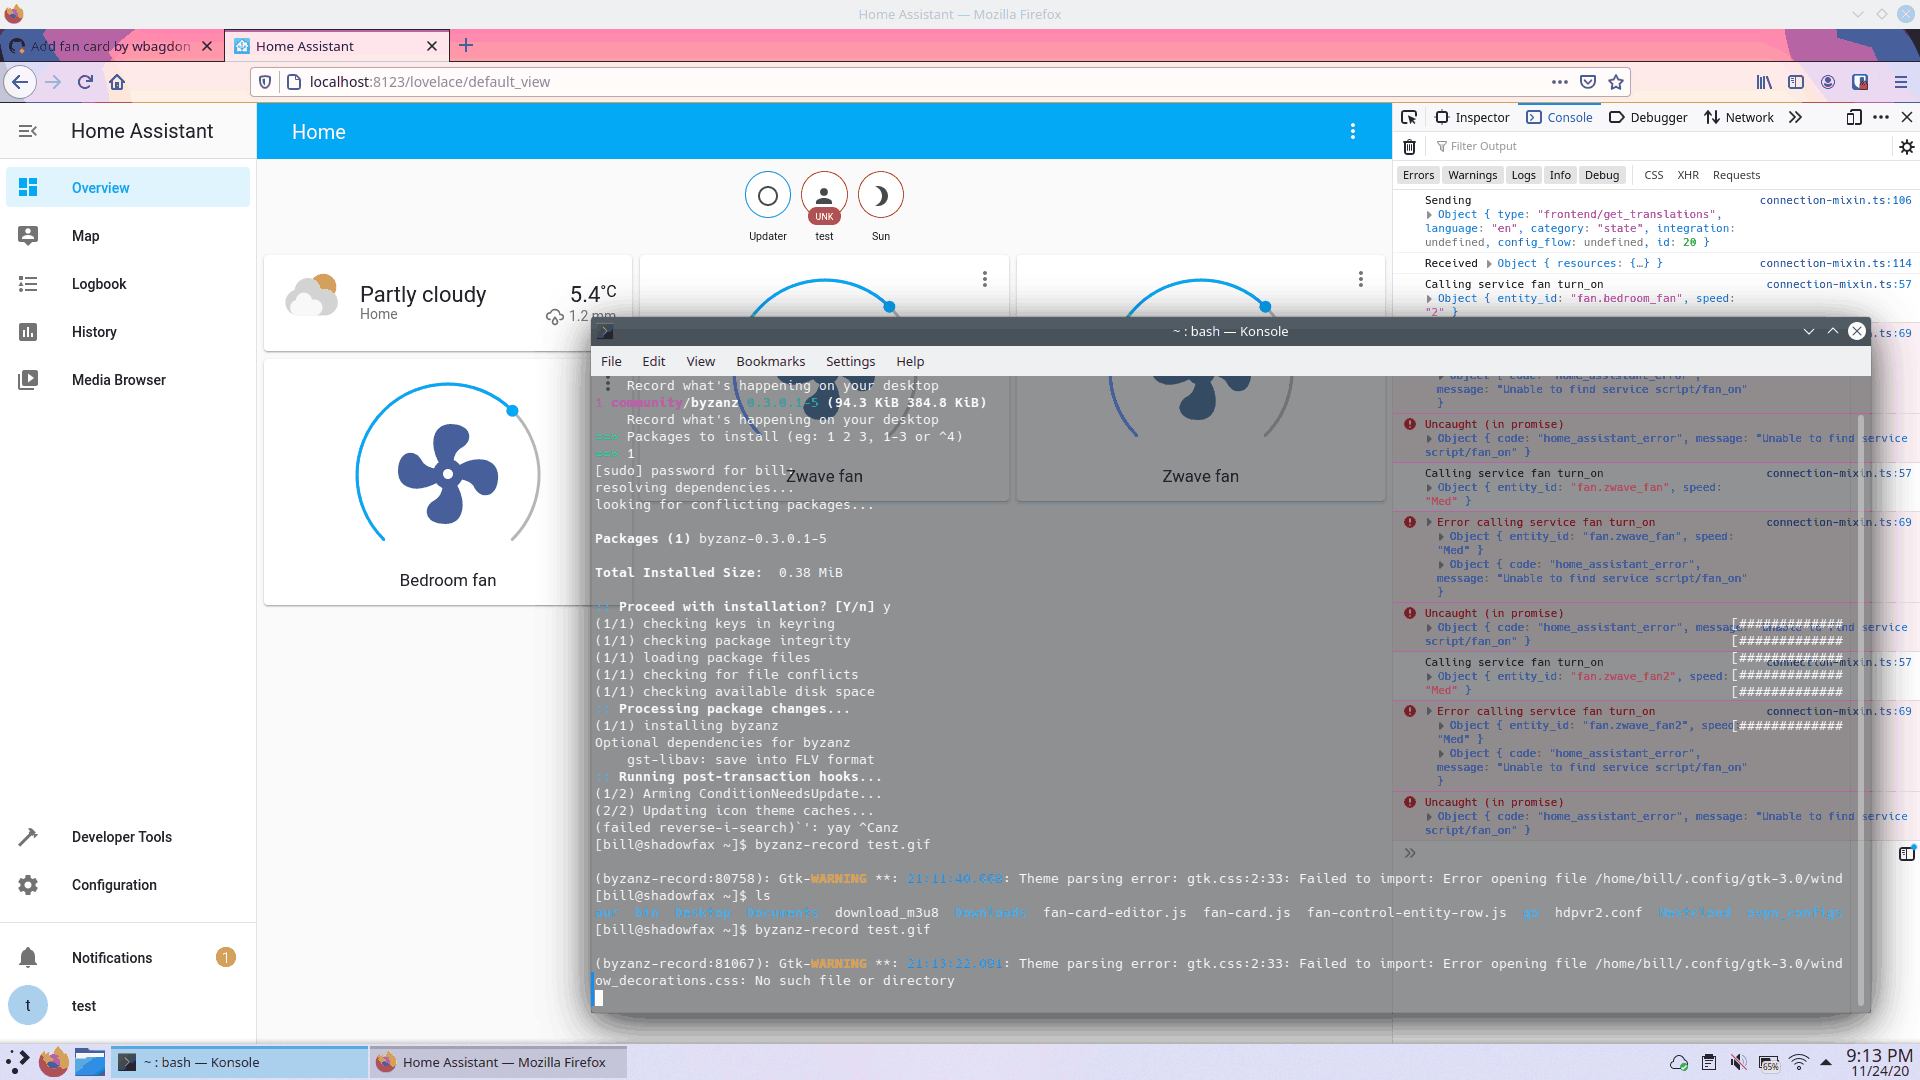
Task: Open connection-mixin.ts:114 source link
Action: tap(1836, 264)
